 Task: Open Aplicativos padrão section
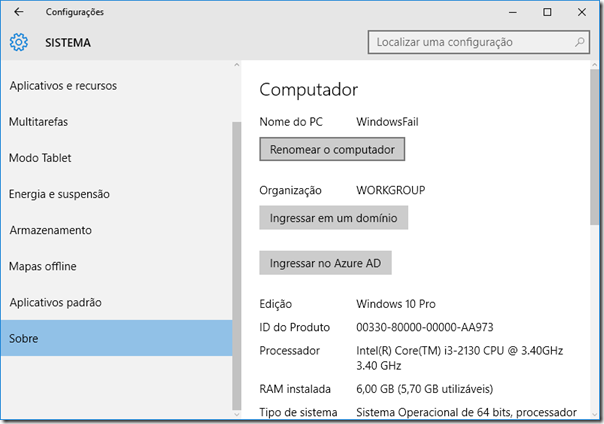116,302
